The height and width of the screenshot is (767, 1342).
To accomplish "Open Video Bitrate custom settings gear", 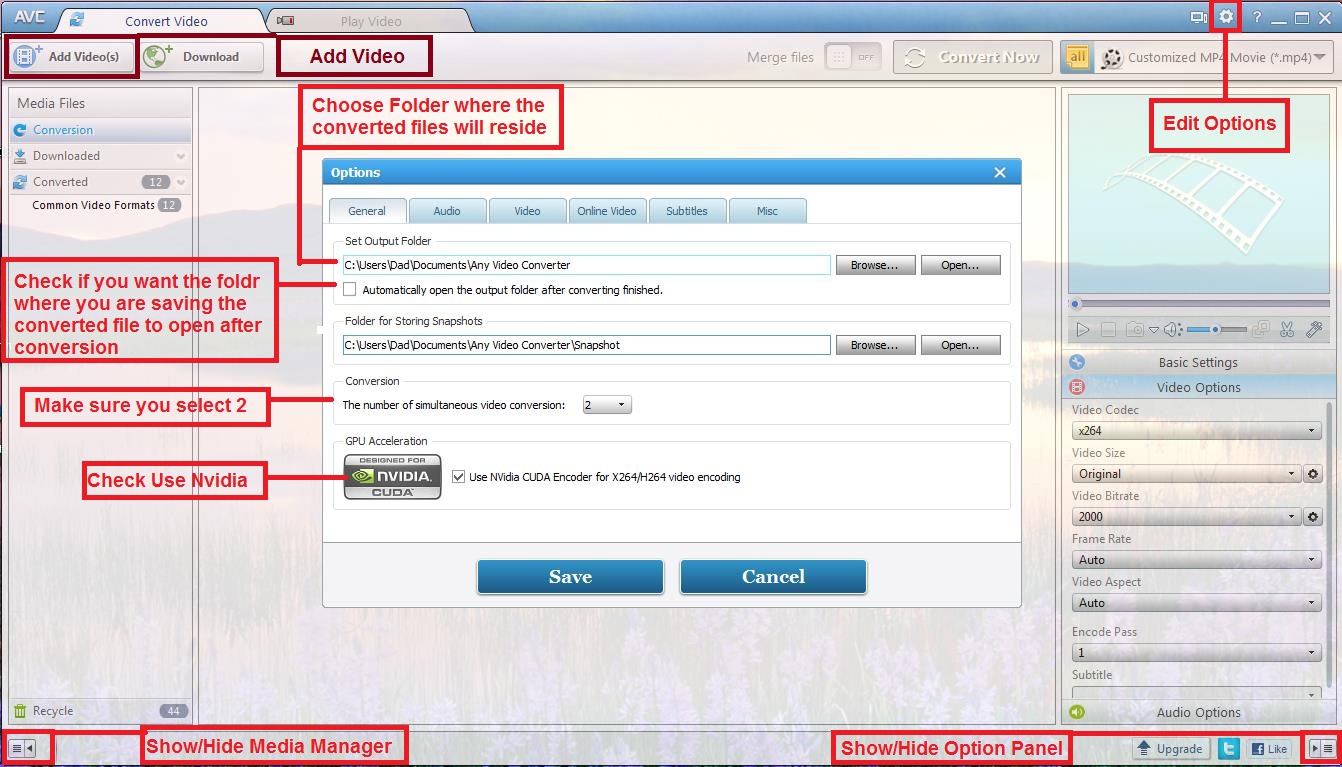I will pyautogui.click(x=1314, y=516).
